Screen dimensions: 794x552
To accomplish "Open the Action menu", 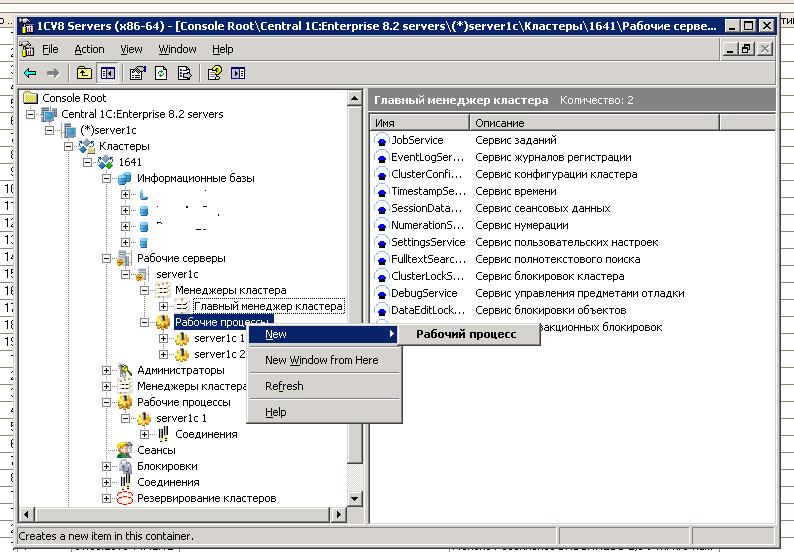I will [x=89, y=49].
